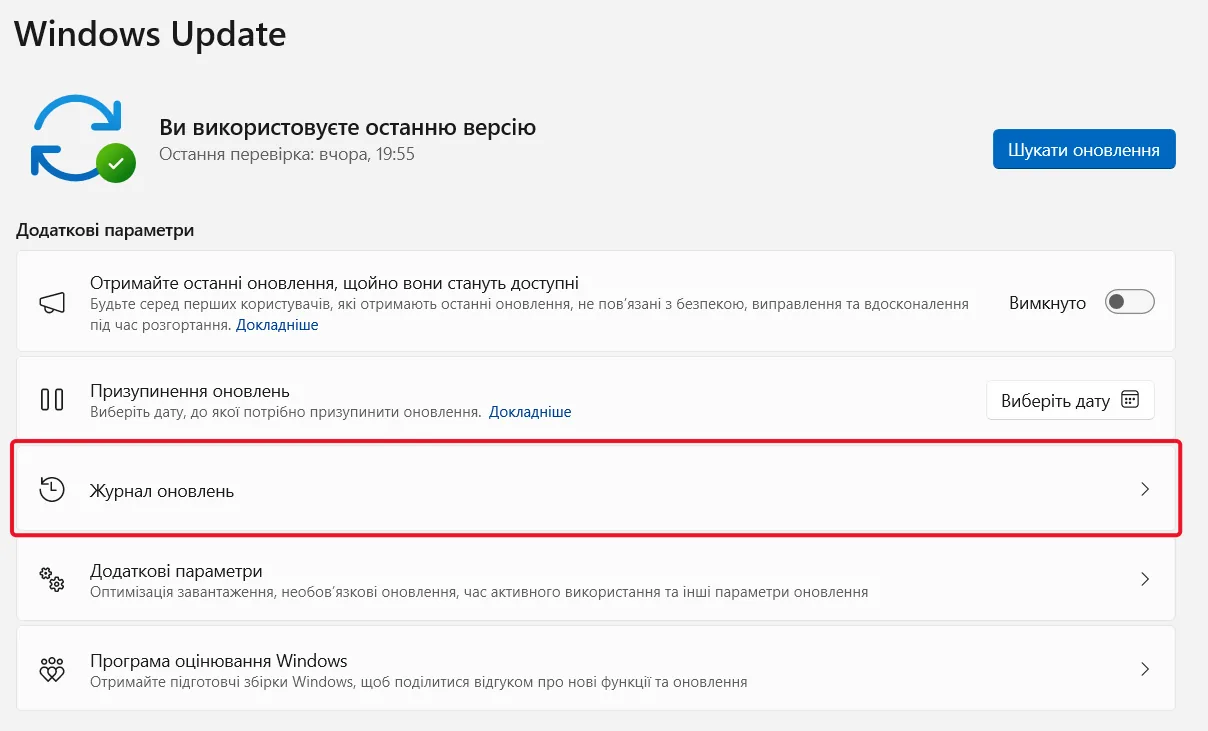1208x731 pixels.
Task: Open Додаткові параметри row chevron
Action: point(1145,579)
